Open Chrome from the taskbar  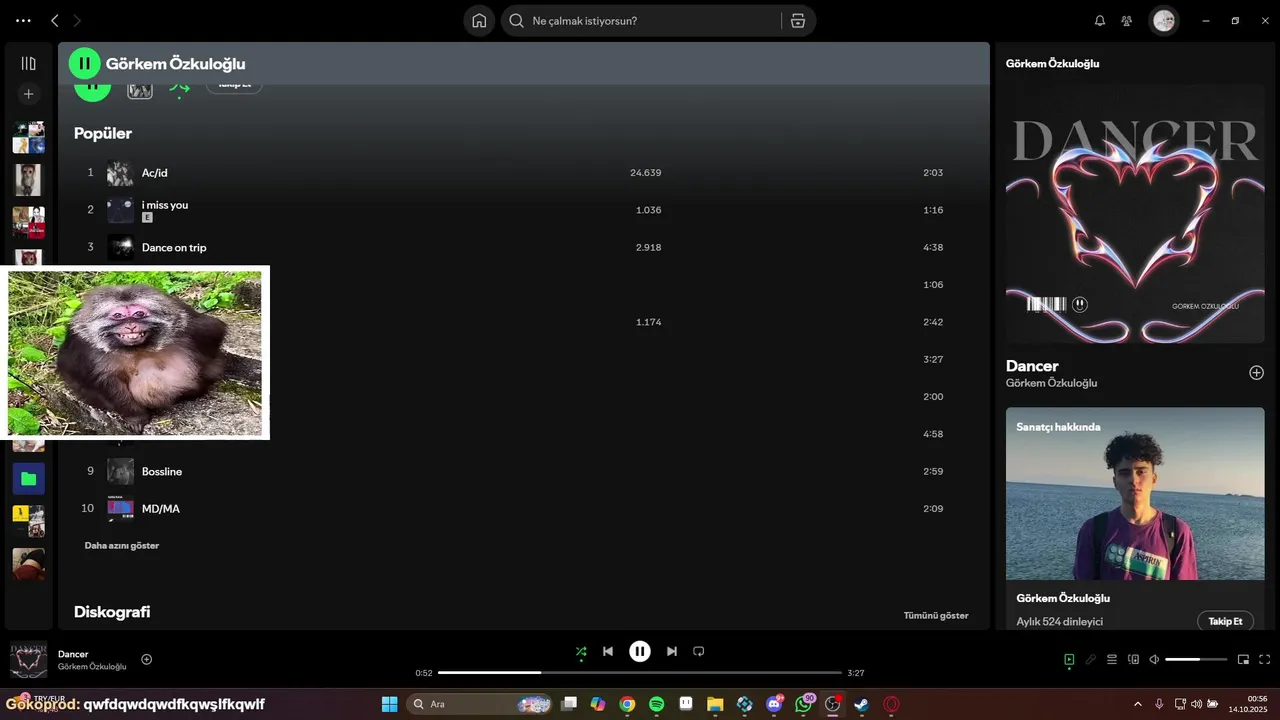(627, 704)
